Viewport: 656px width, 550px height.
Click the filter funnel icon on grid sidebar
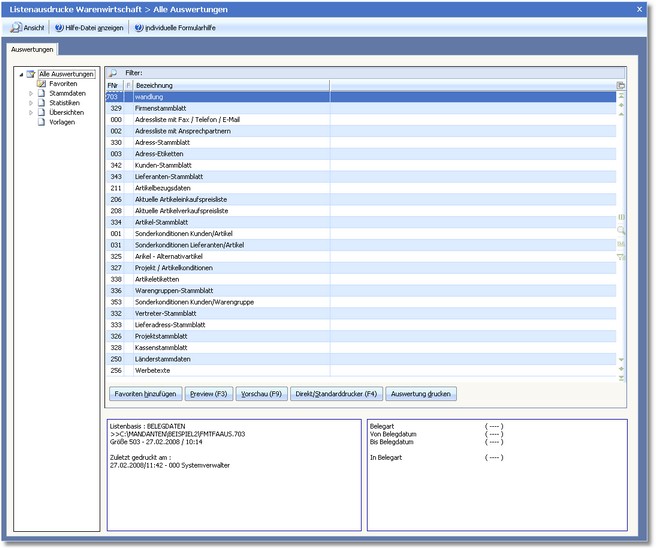click(x=621, y=257)
